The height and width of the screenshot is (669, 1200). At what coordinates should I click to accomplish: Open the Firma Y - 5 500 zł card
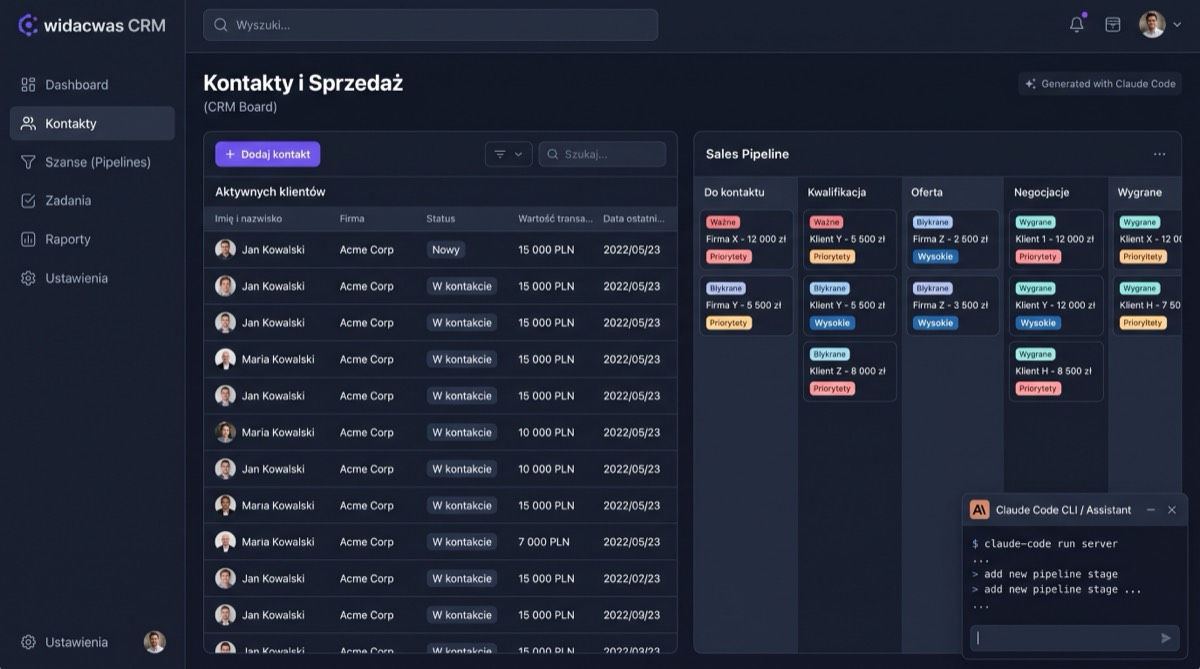click(746, 306)
